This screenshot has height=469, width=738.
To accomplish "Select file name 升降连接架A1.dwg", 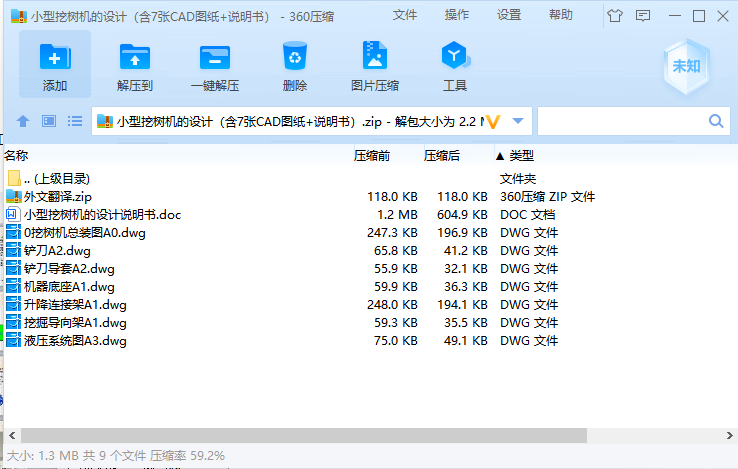I will 75,304.
